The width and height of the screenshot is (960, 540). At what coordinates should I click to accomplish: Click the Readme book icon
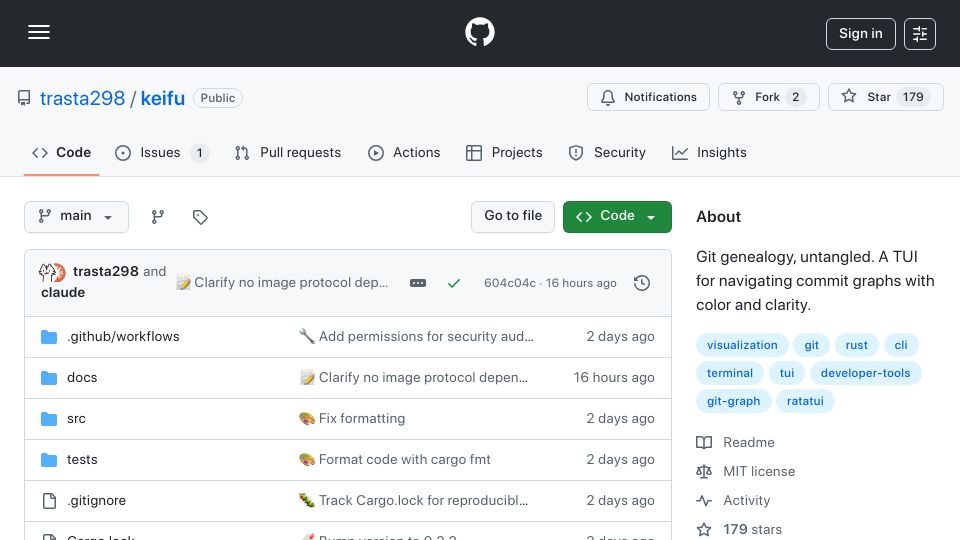[704, 443]
